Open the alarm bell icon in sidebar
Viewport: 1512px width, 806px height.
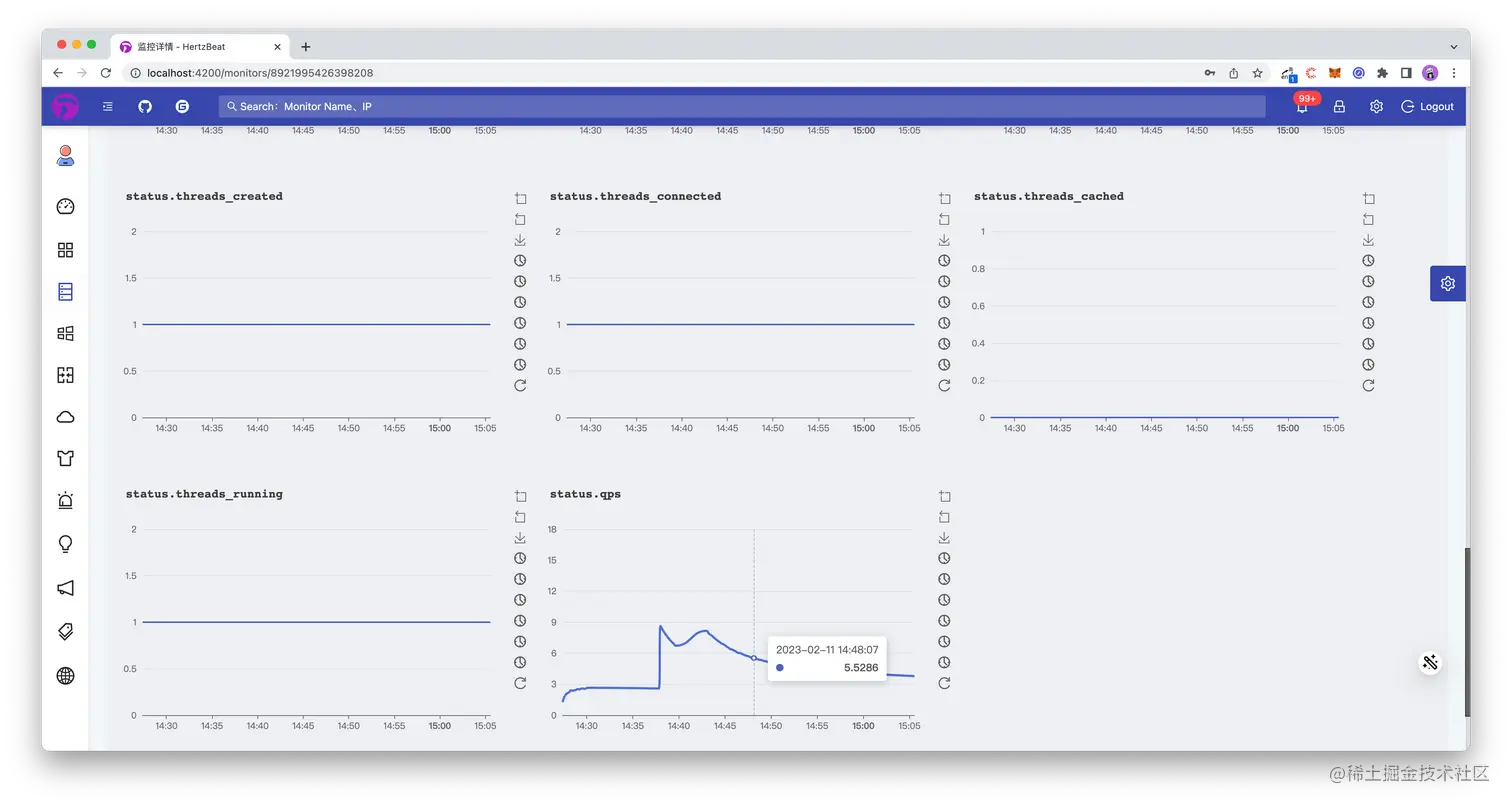tap(64, 500)
